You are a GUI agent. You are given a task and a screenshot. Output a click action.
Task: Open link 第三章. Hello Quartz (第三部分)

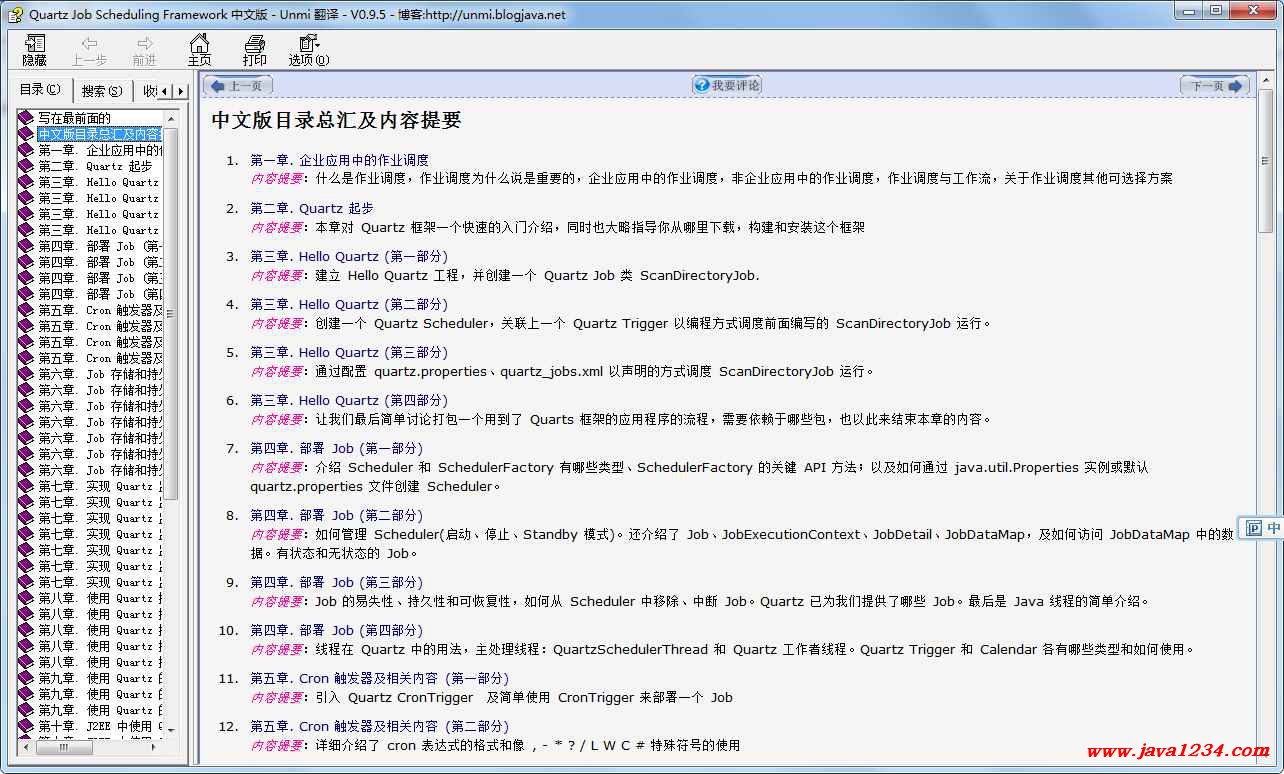tap(349, 352)
